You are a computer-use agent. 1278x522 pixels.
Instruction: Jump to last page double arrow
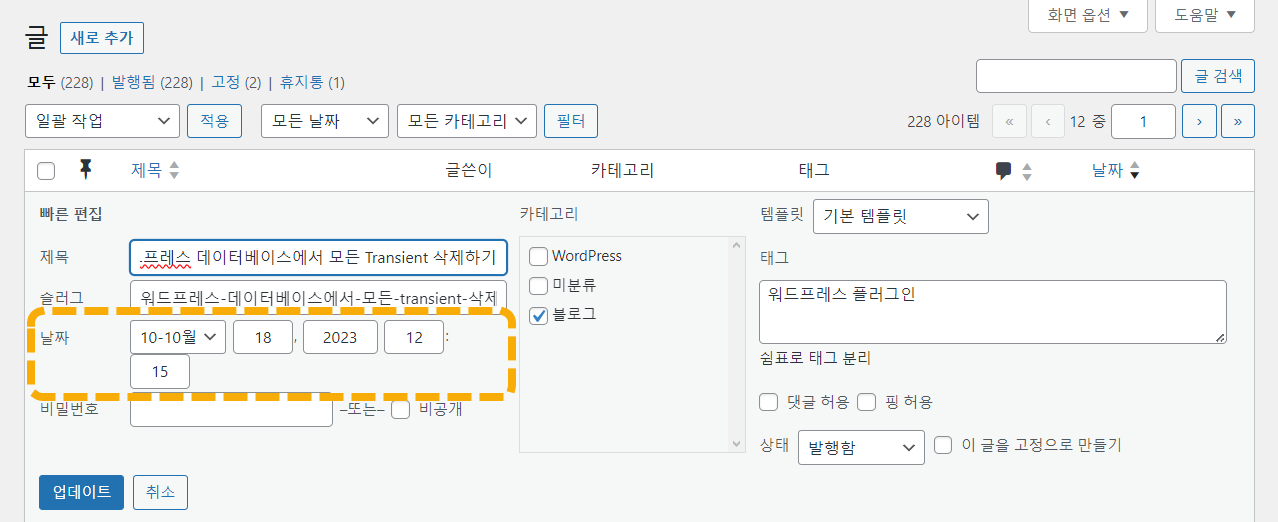[1238, 121]
